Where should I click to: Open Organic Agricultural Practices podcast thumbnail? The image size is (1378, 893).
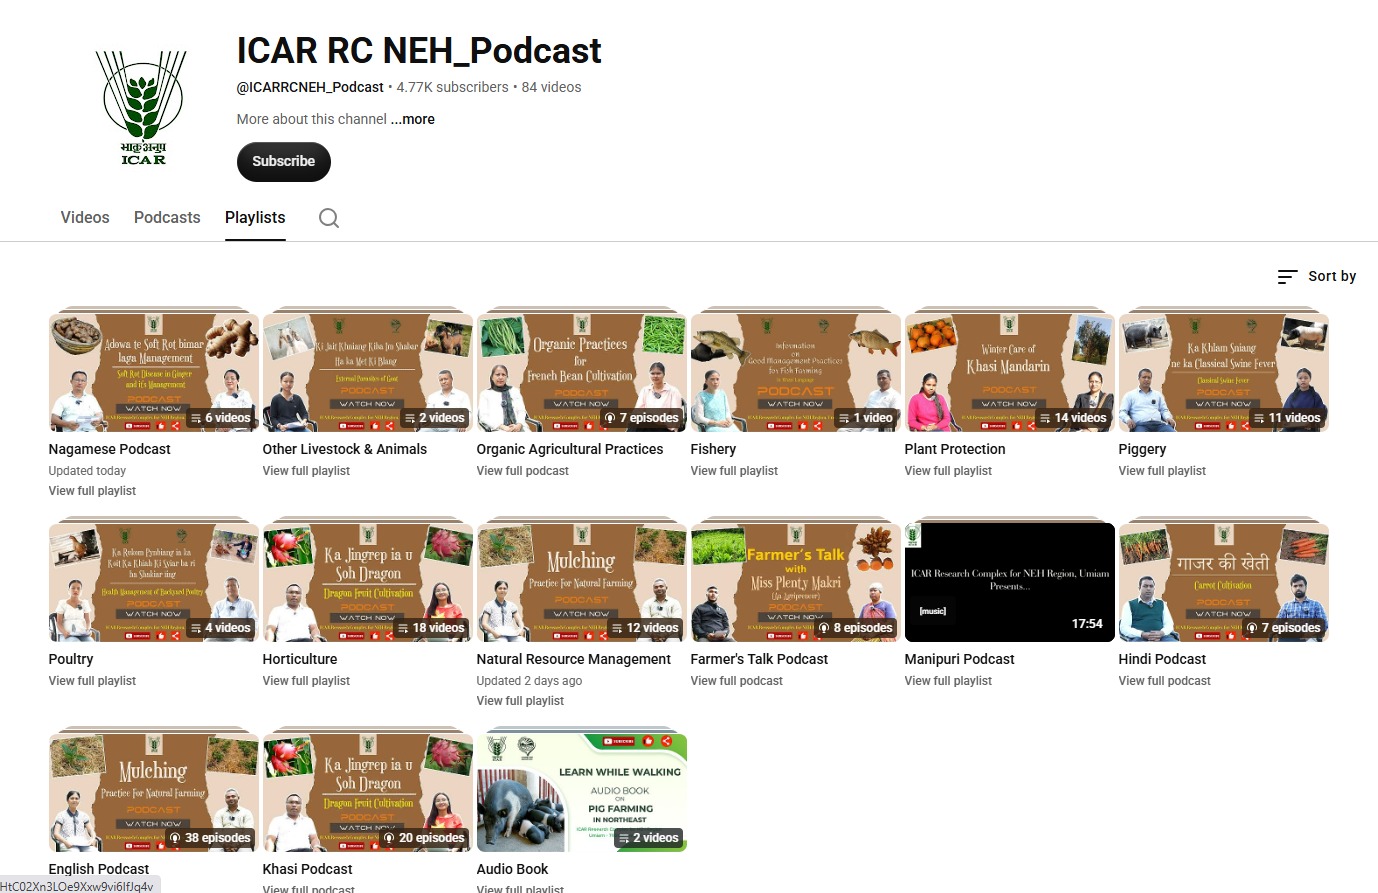(582, 373)
